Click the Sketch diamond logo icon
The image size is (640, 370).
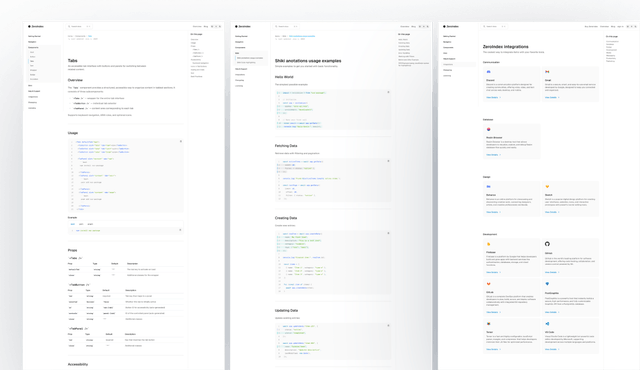tap(547, 186)
